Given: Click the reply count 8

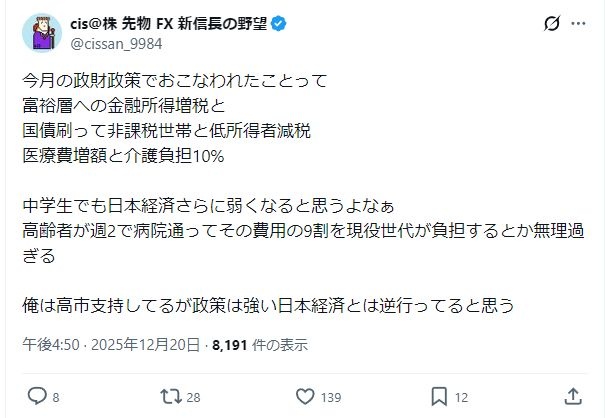Looking at the screenshot, I should coord(55,397).
